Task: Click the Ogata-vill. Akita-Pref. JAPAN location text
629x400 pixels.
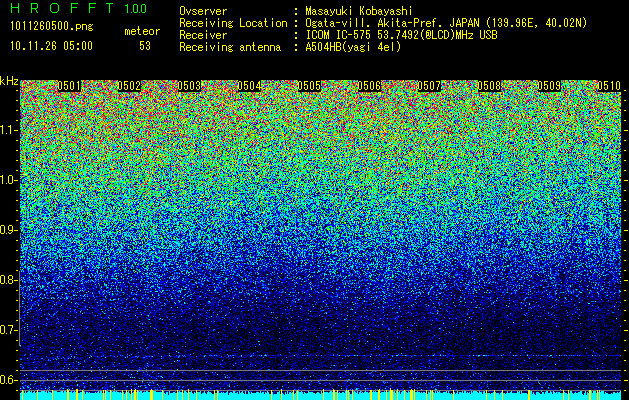Action: point(446,23)
